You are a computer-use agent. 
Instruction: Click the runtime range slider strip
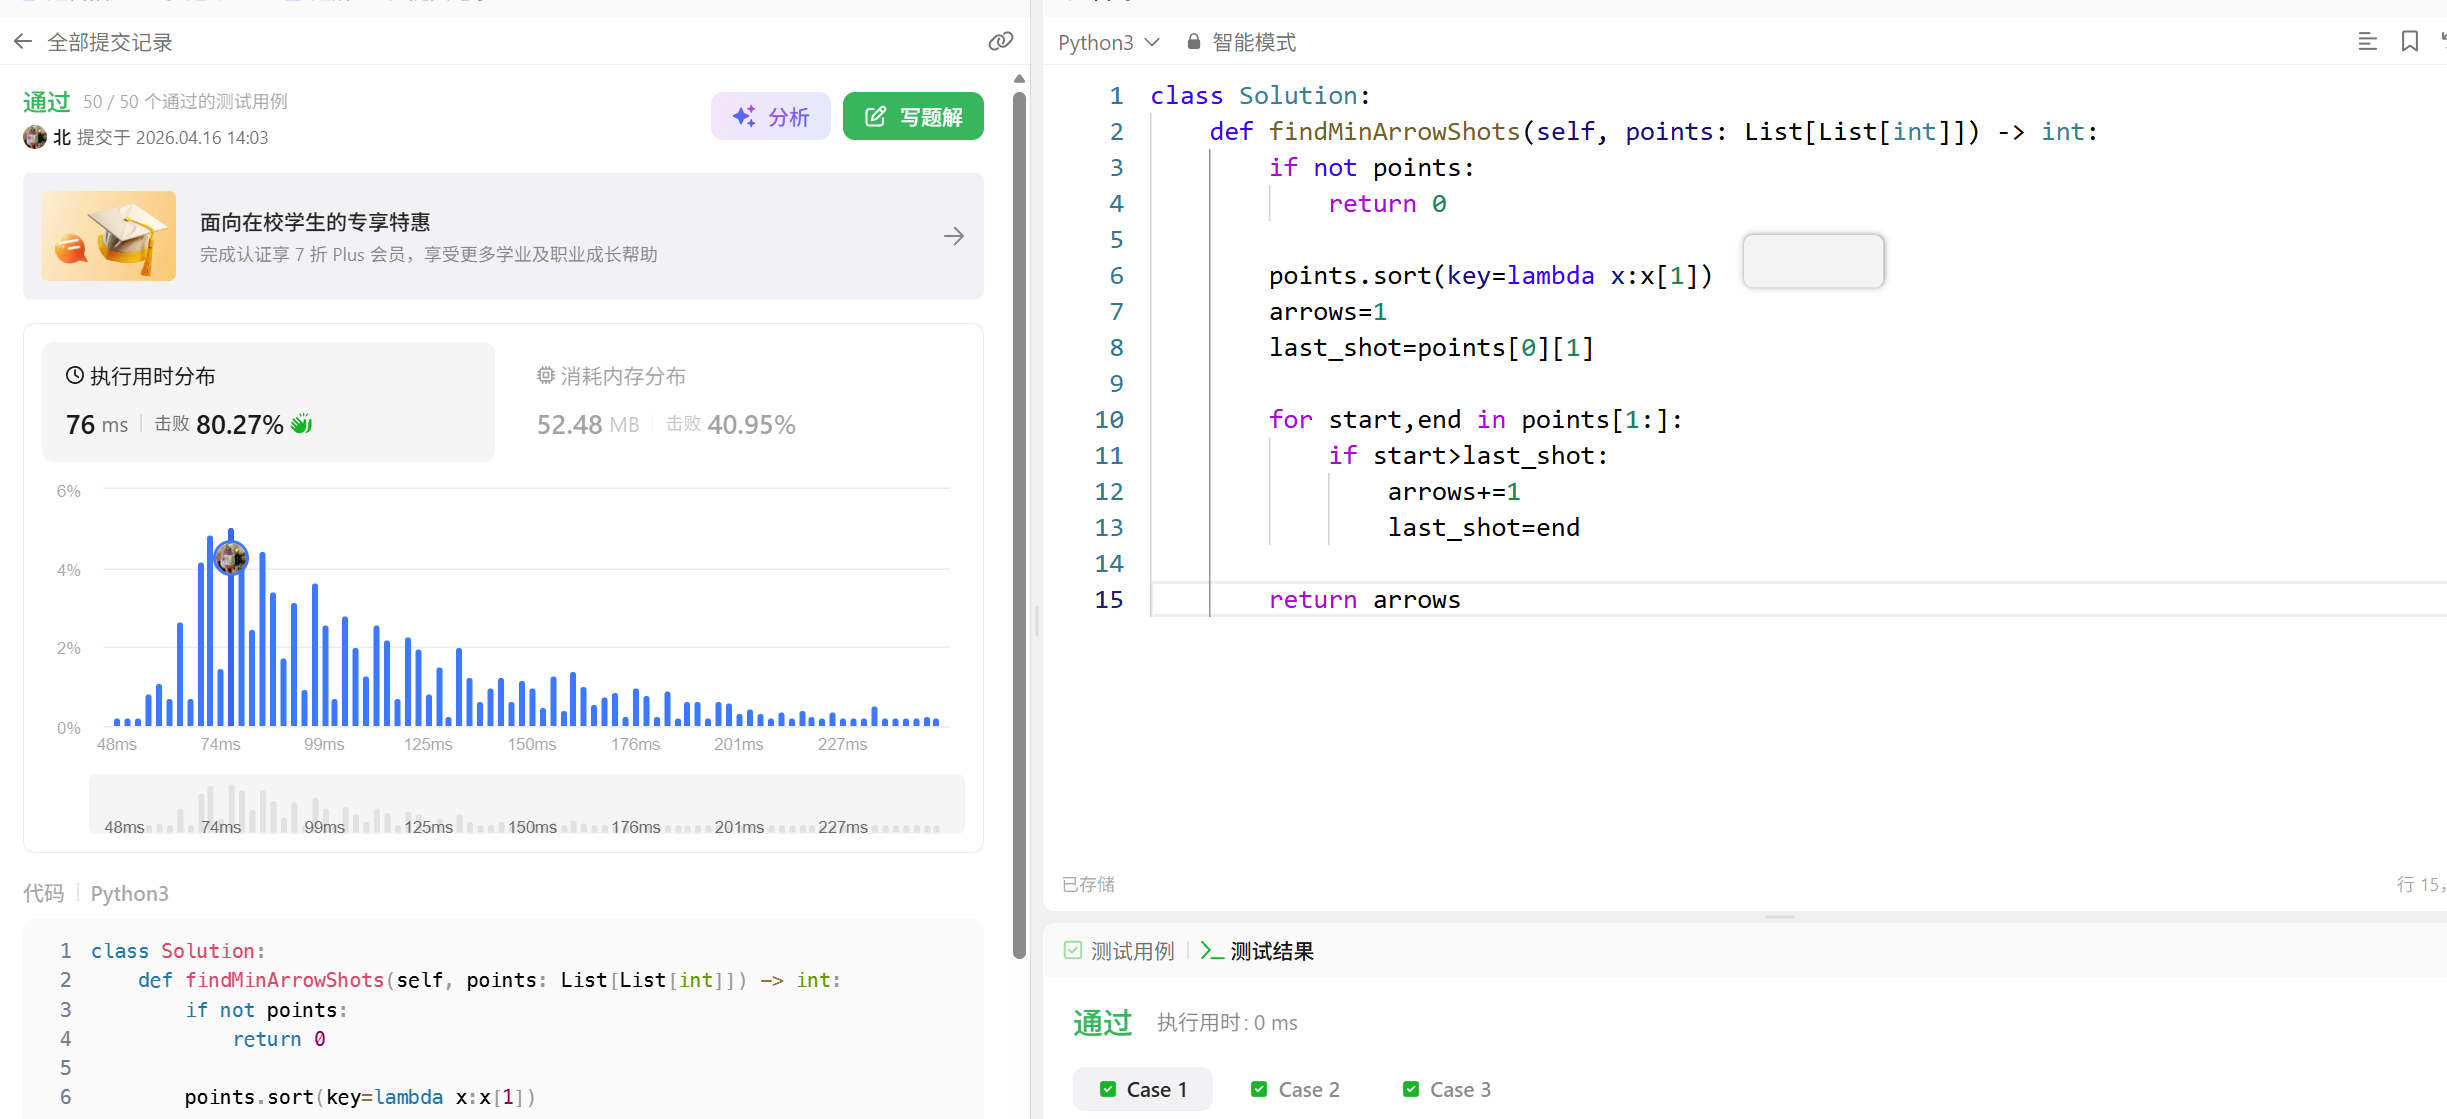(x=526, y=804)
